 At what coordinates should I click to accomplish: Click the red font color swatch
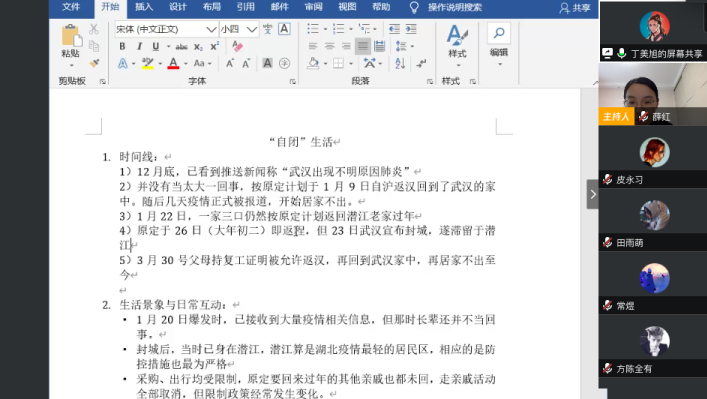pos(173,63)
